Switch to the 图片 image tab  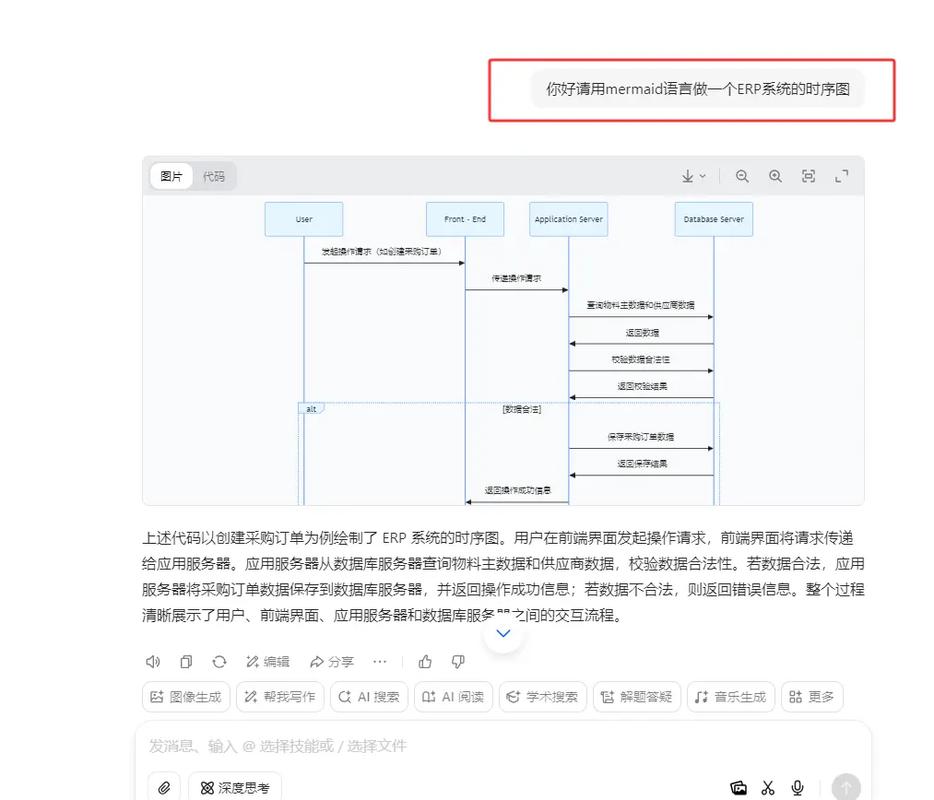170,175
